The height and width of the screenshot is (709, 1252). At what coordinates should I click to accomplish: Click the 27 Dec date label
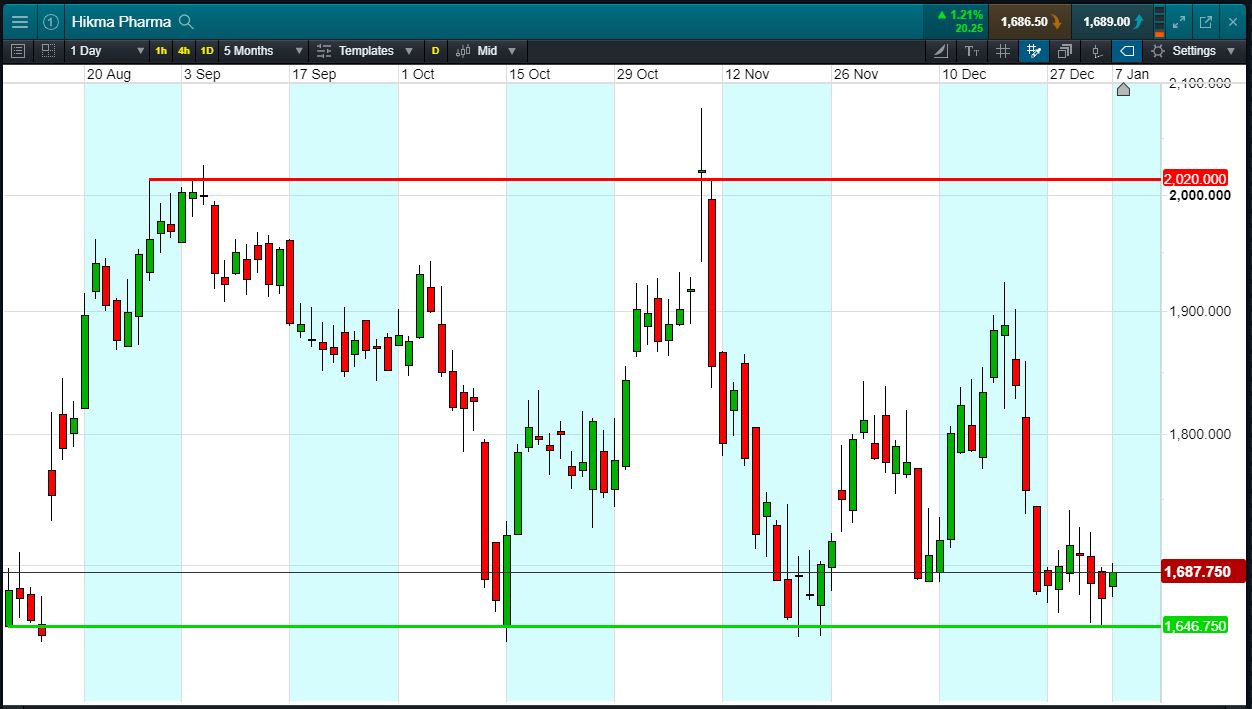1072,74
